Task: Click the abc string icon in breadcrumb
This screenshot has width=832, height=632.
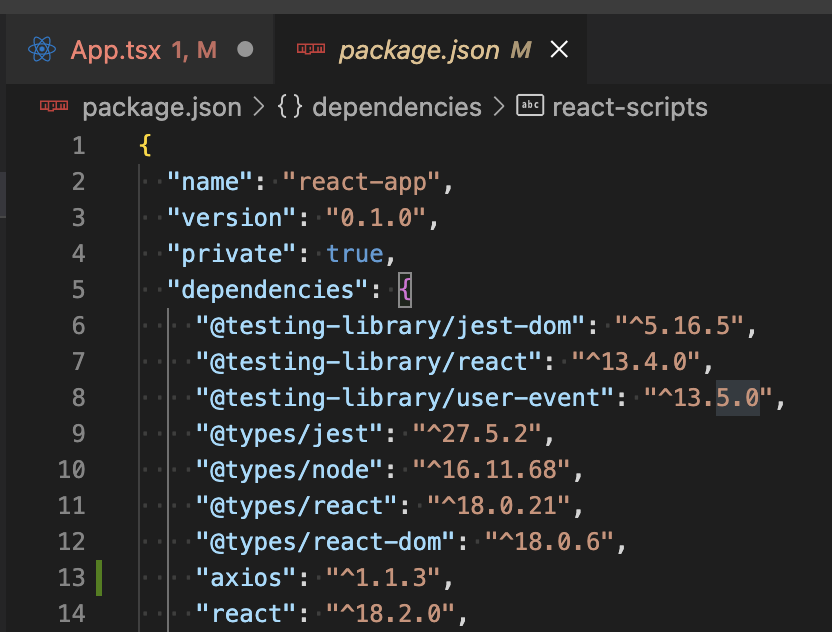Action: (530, 106)
